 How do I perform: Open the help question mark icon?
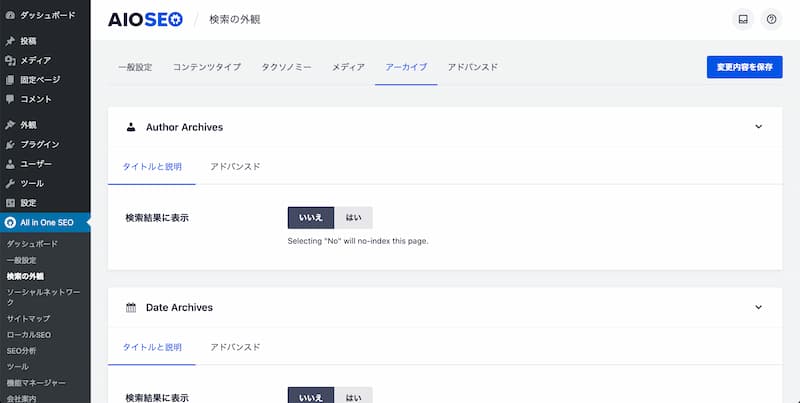[771, 19]
